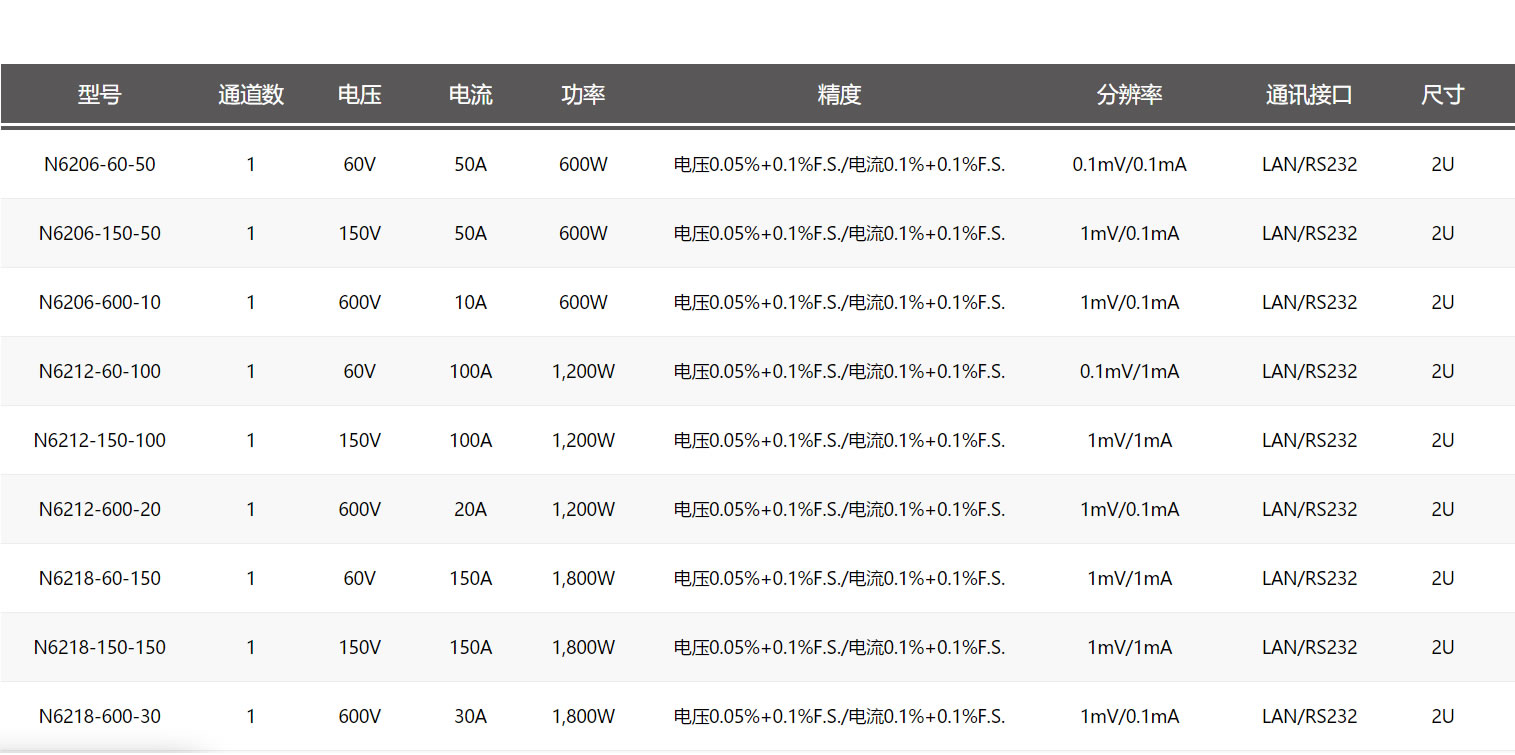This screenshot has height=755, width=1515.
Task: Select model N6206-60-50
Action: coord(100,164)
